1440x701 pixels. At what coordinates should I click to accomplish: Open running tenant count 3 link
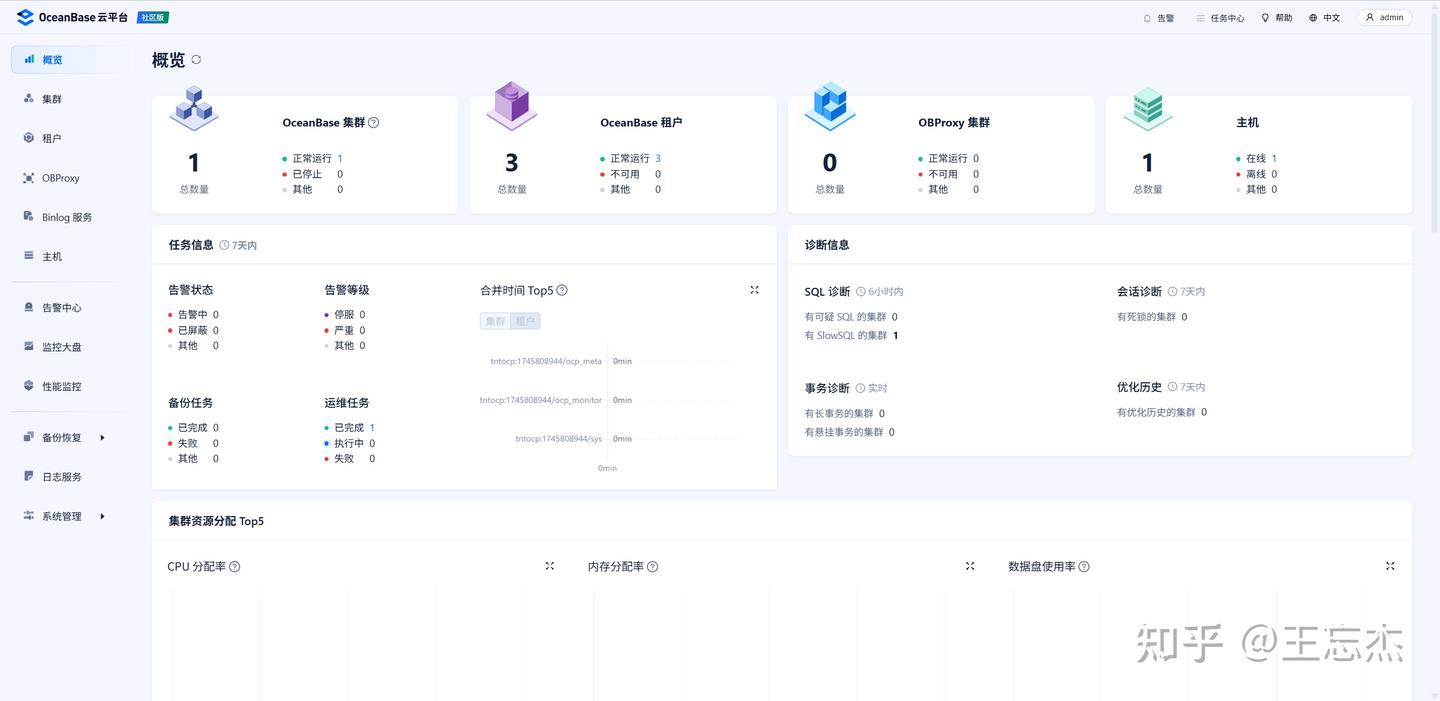pos(658,158)
